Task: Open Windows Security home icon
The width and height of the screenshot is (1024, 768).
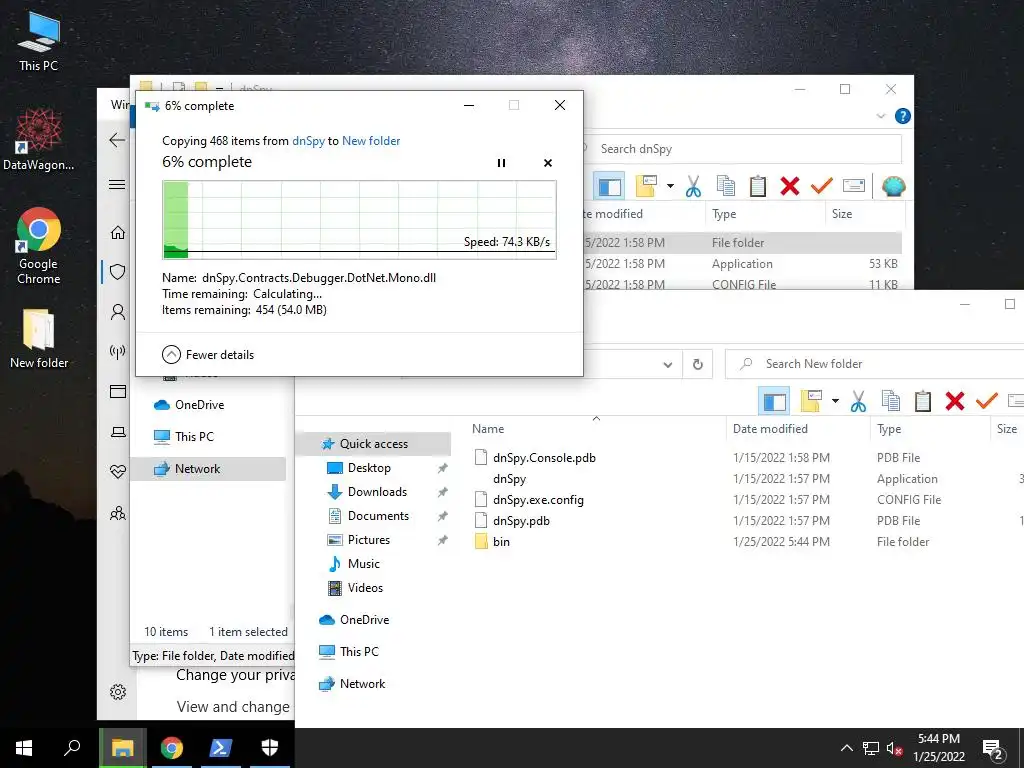Action: [118, 232]
